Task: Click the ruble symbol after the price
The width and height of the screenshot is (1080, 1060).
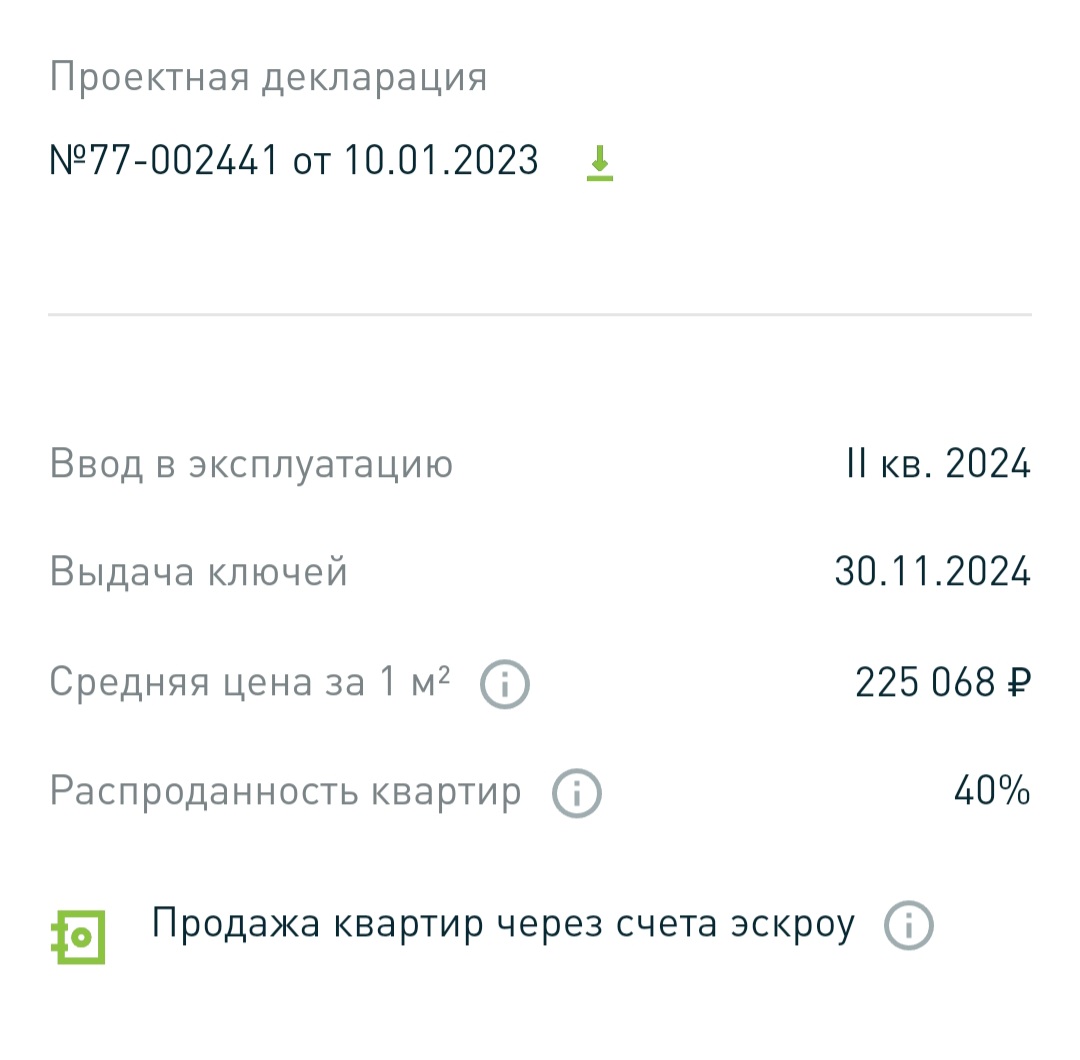Action: (x=1019, y=683)
